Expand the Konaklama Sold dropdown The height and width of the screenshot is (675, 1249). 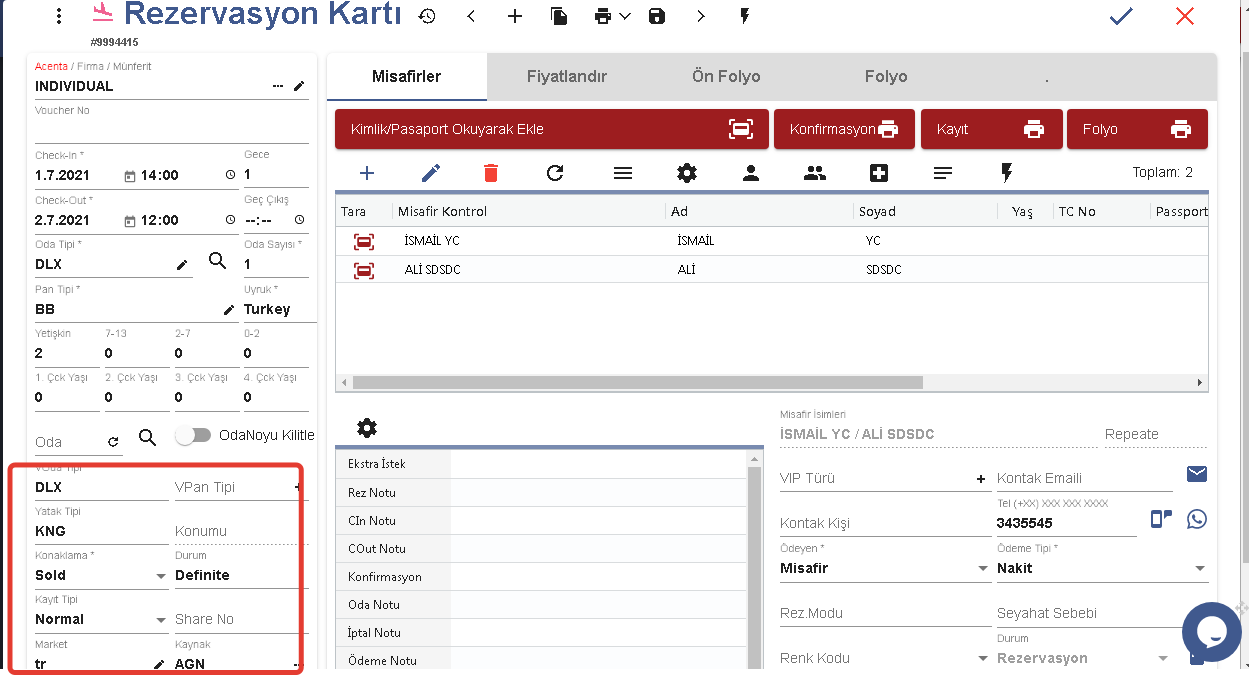(x=161, y=576)
